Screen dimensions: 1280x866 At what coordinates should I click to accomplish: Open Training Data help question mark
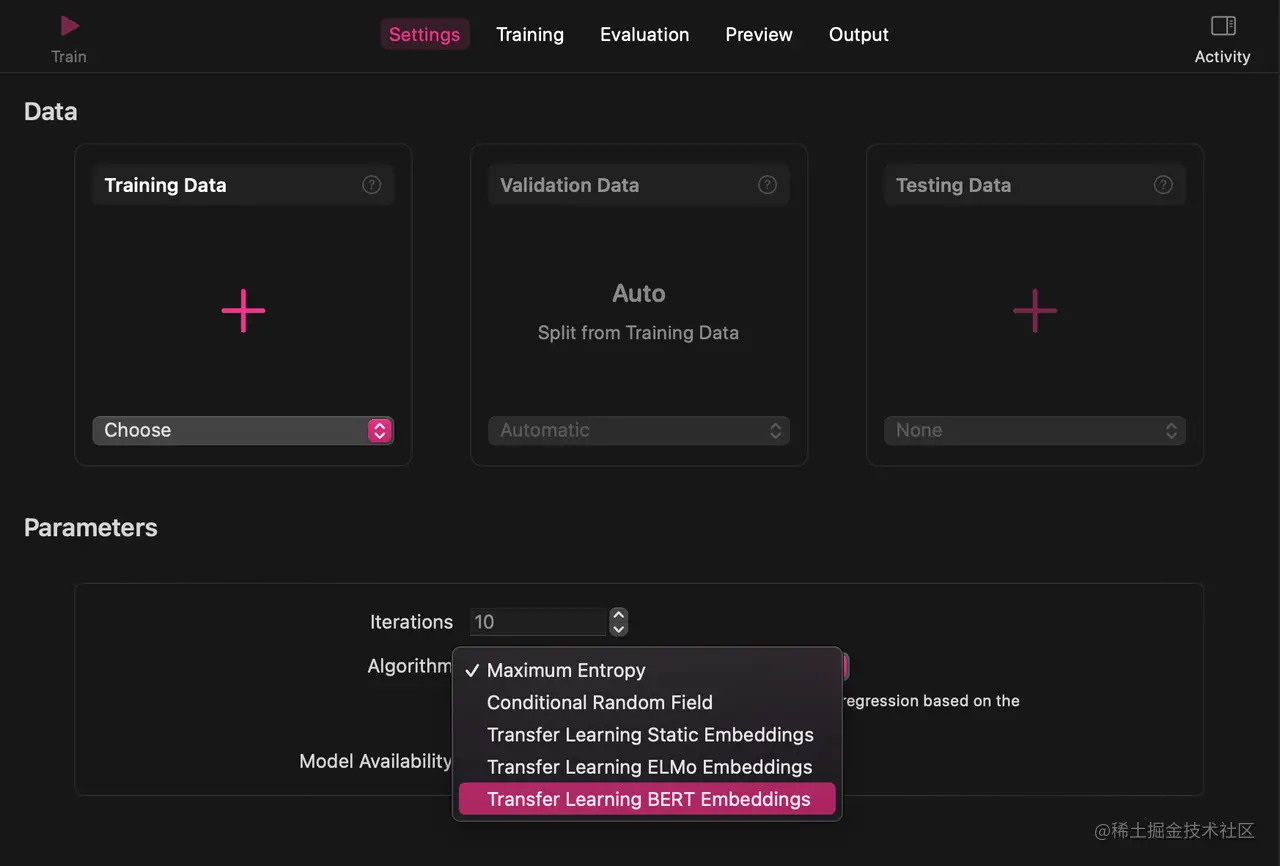tap(371, 185)
